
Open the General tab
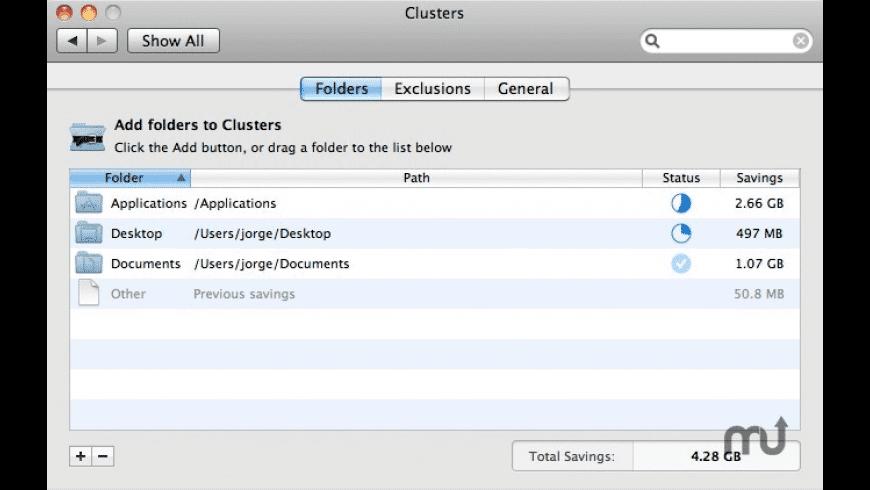pos(526,89)
